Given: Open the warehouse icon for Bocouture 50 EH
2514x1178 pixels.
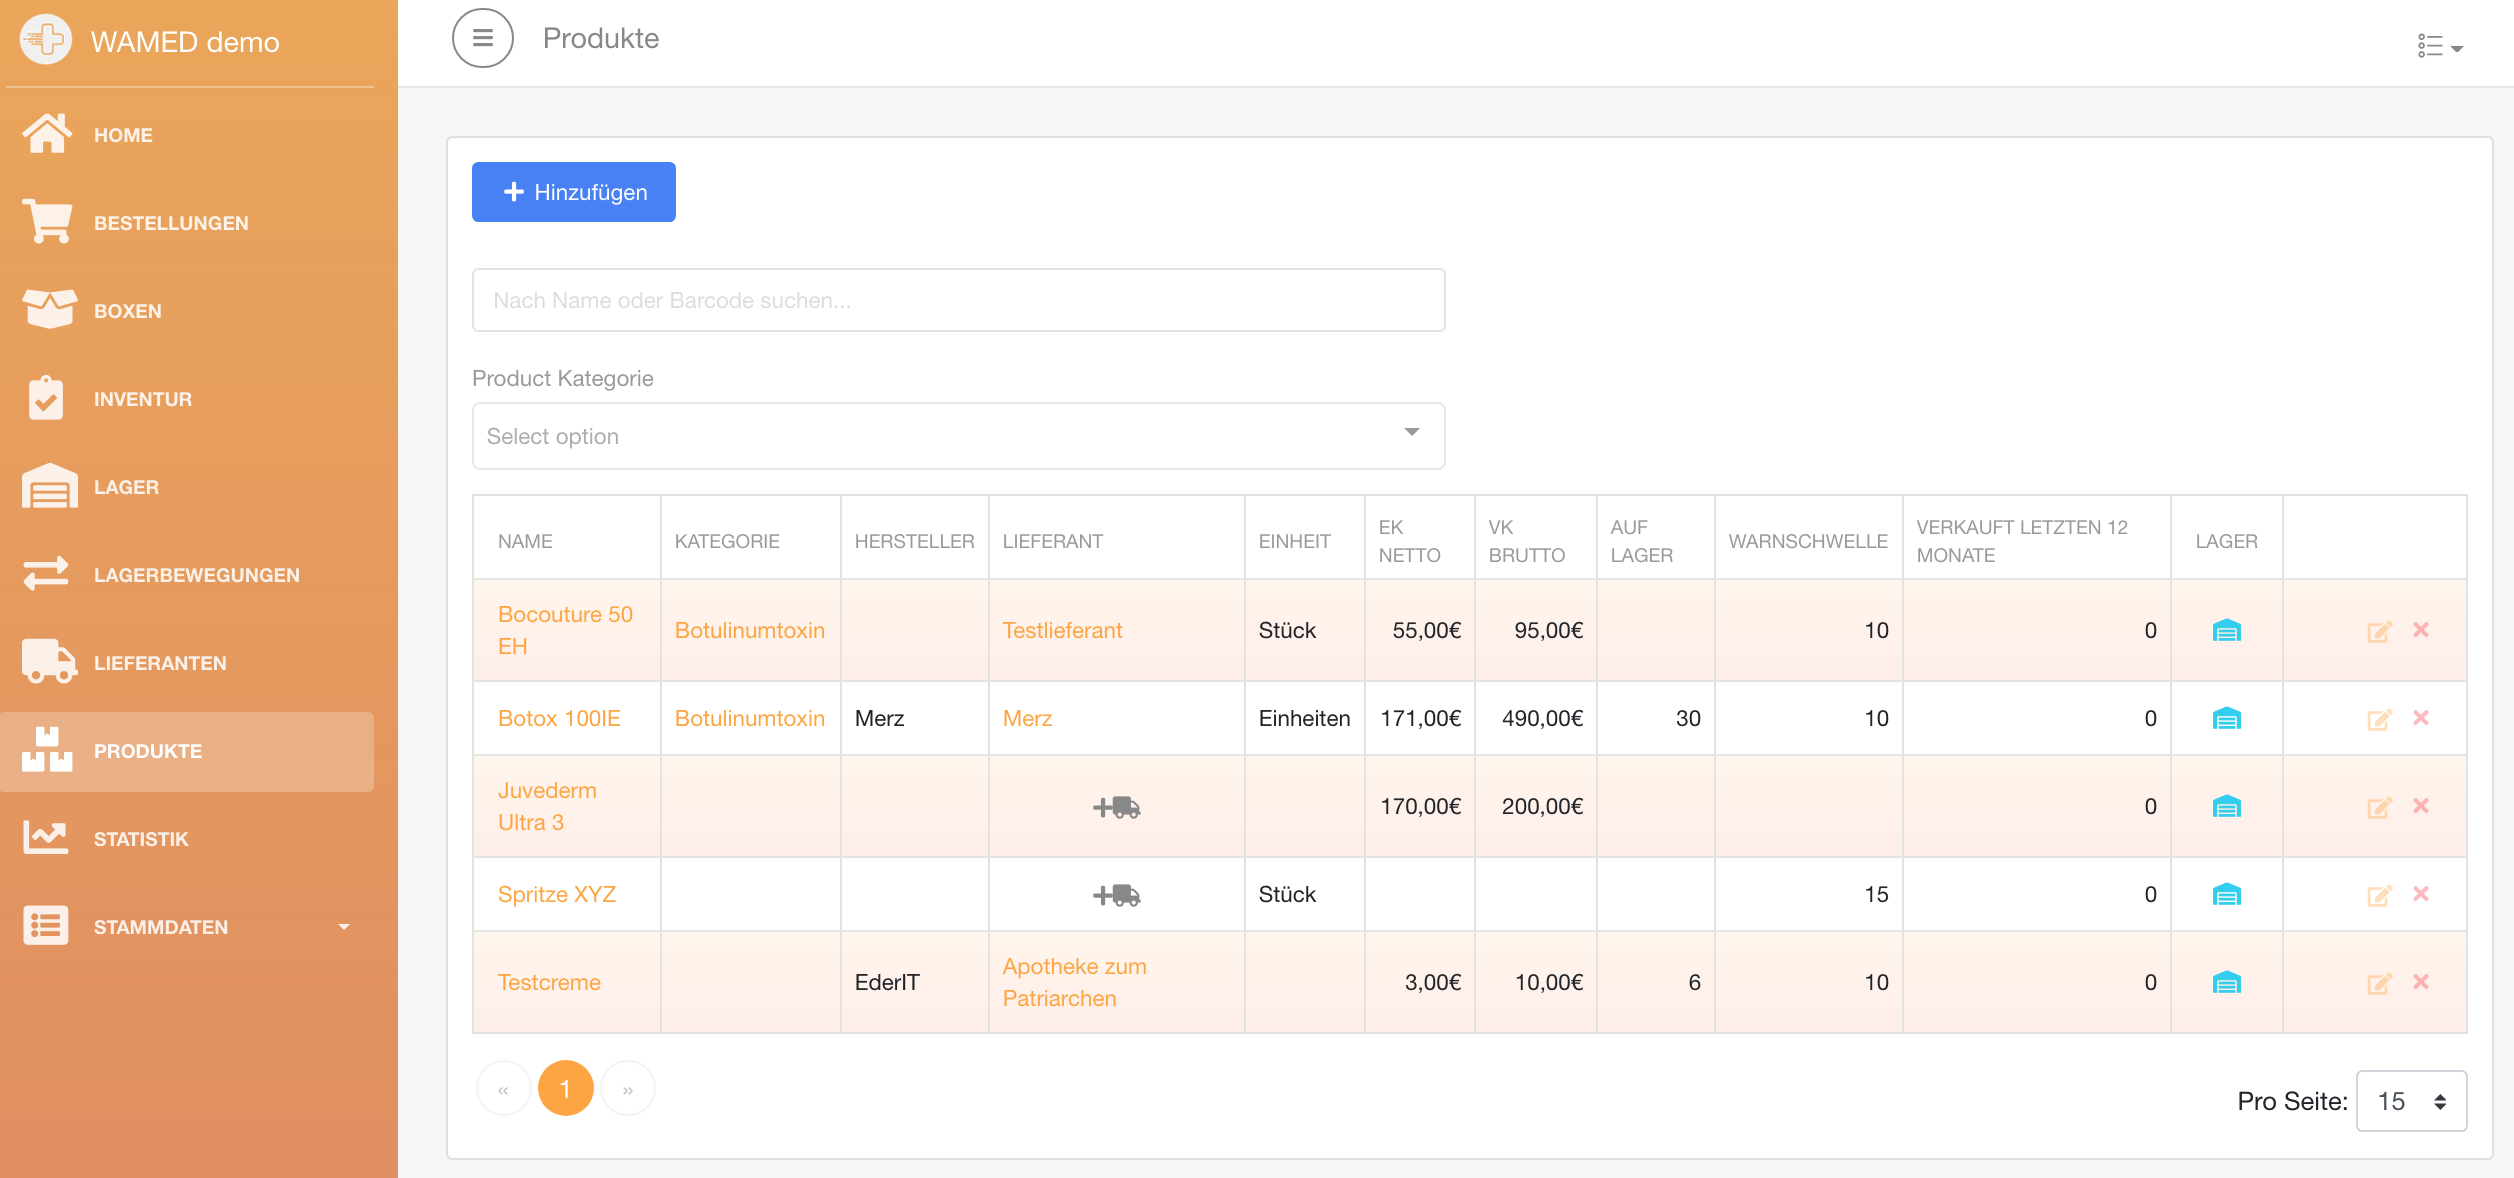Looking at the screenshot, I should click(x=2226, y=631).
